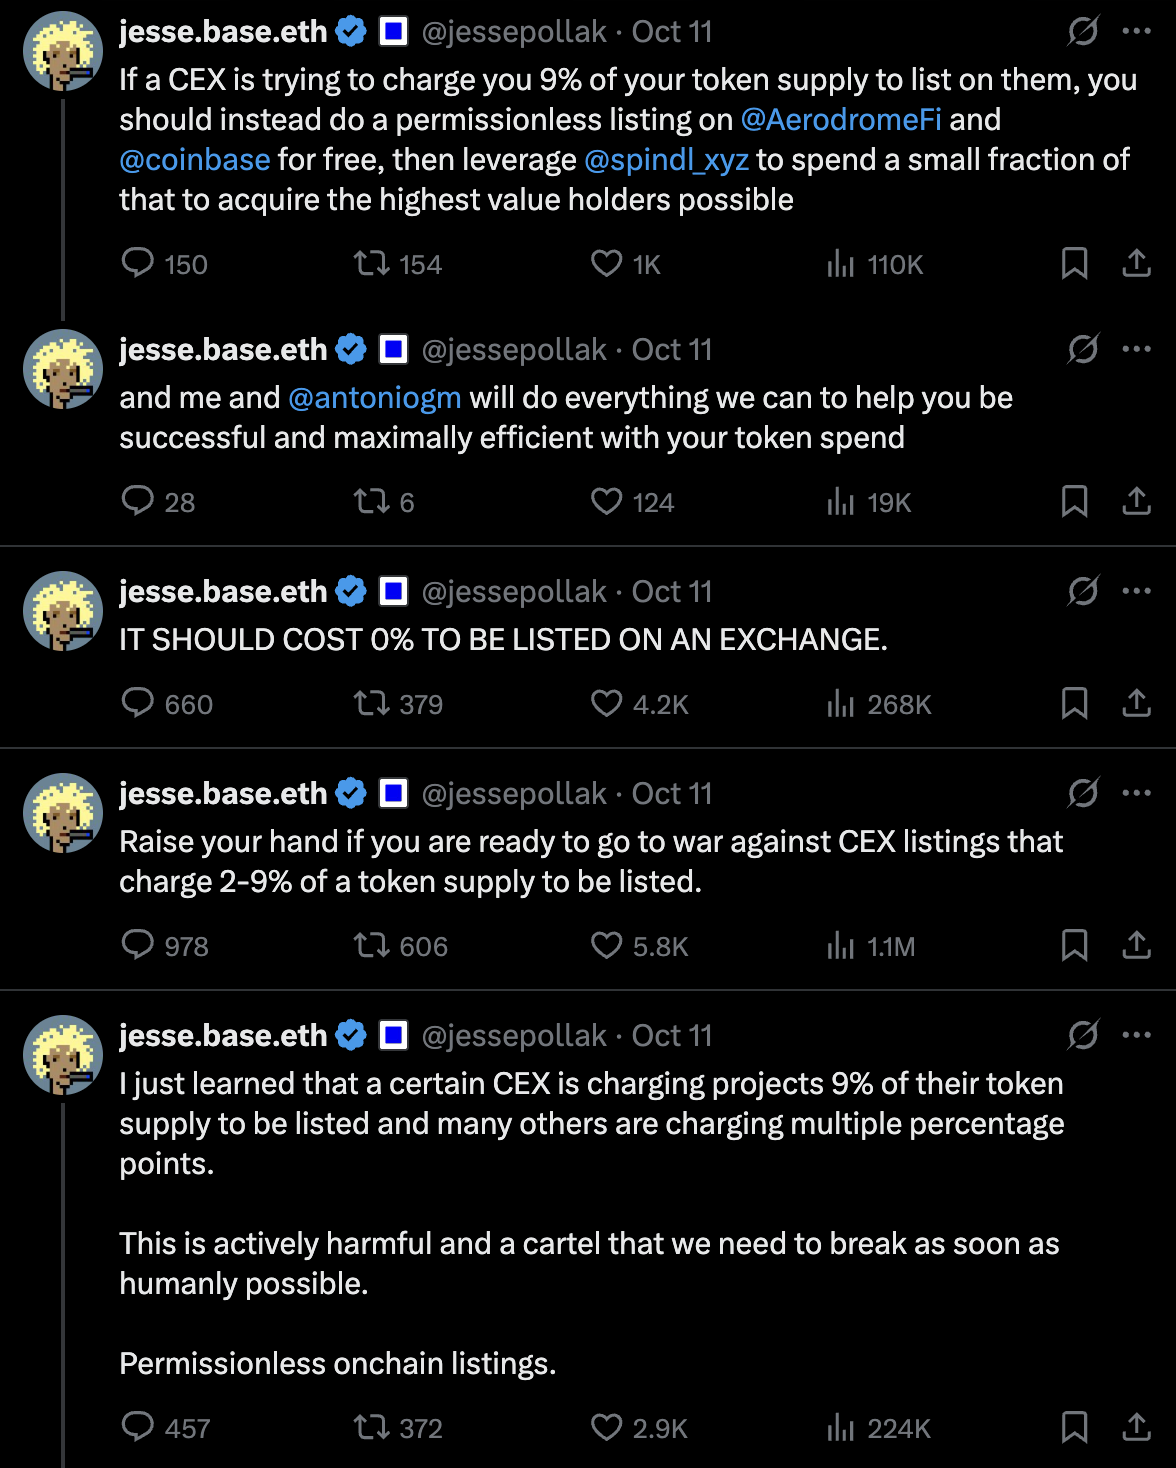
Task: Open the ••• menu on the bottom tweet
Action: 1136,1034
